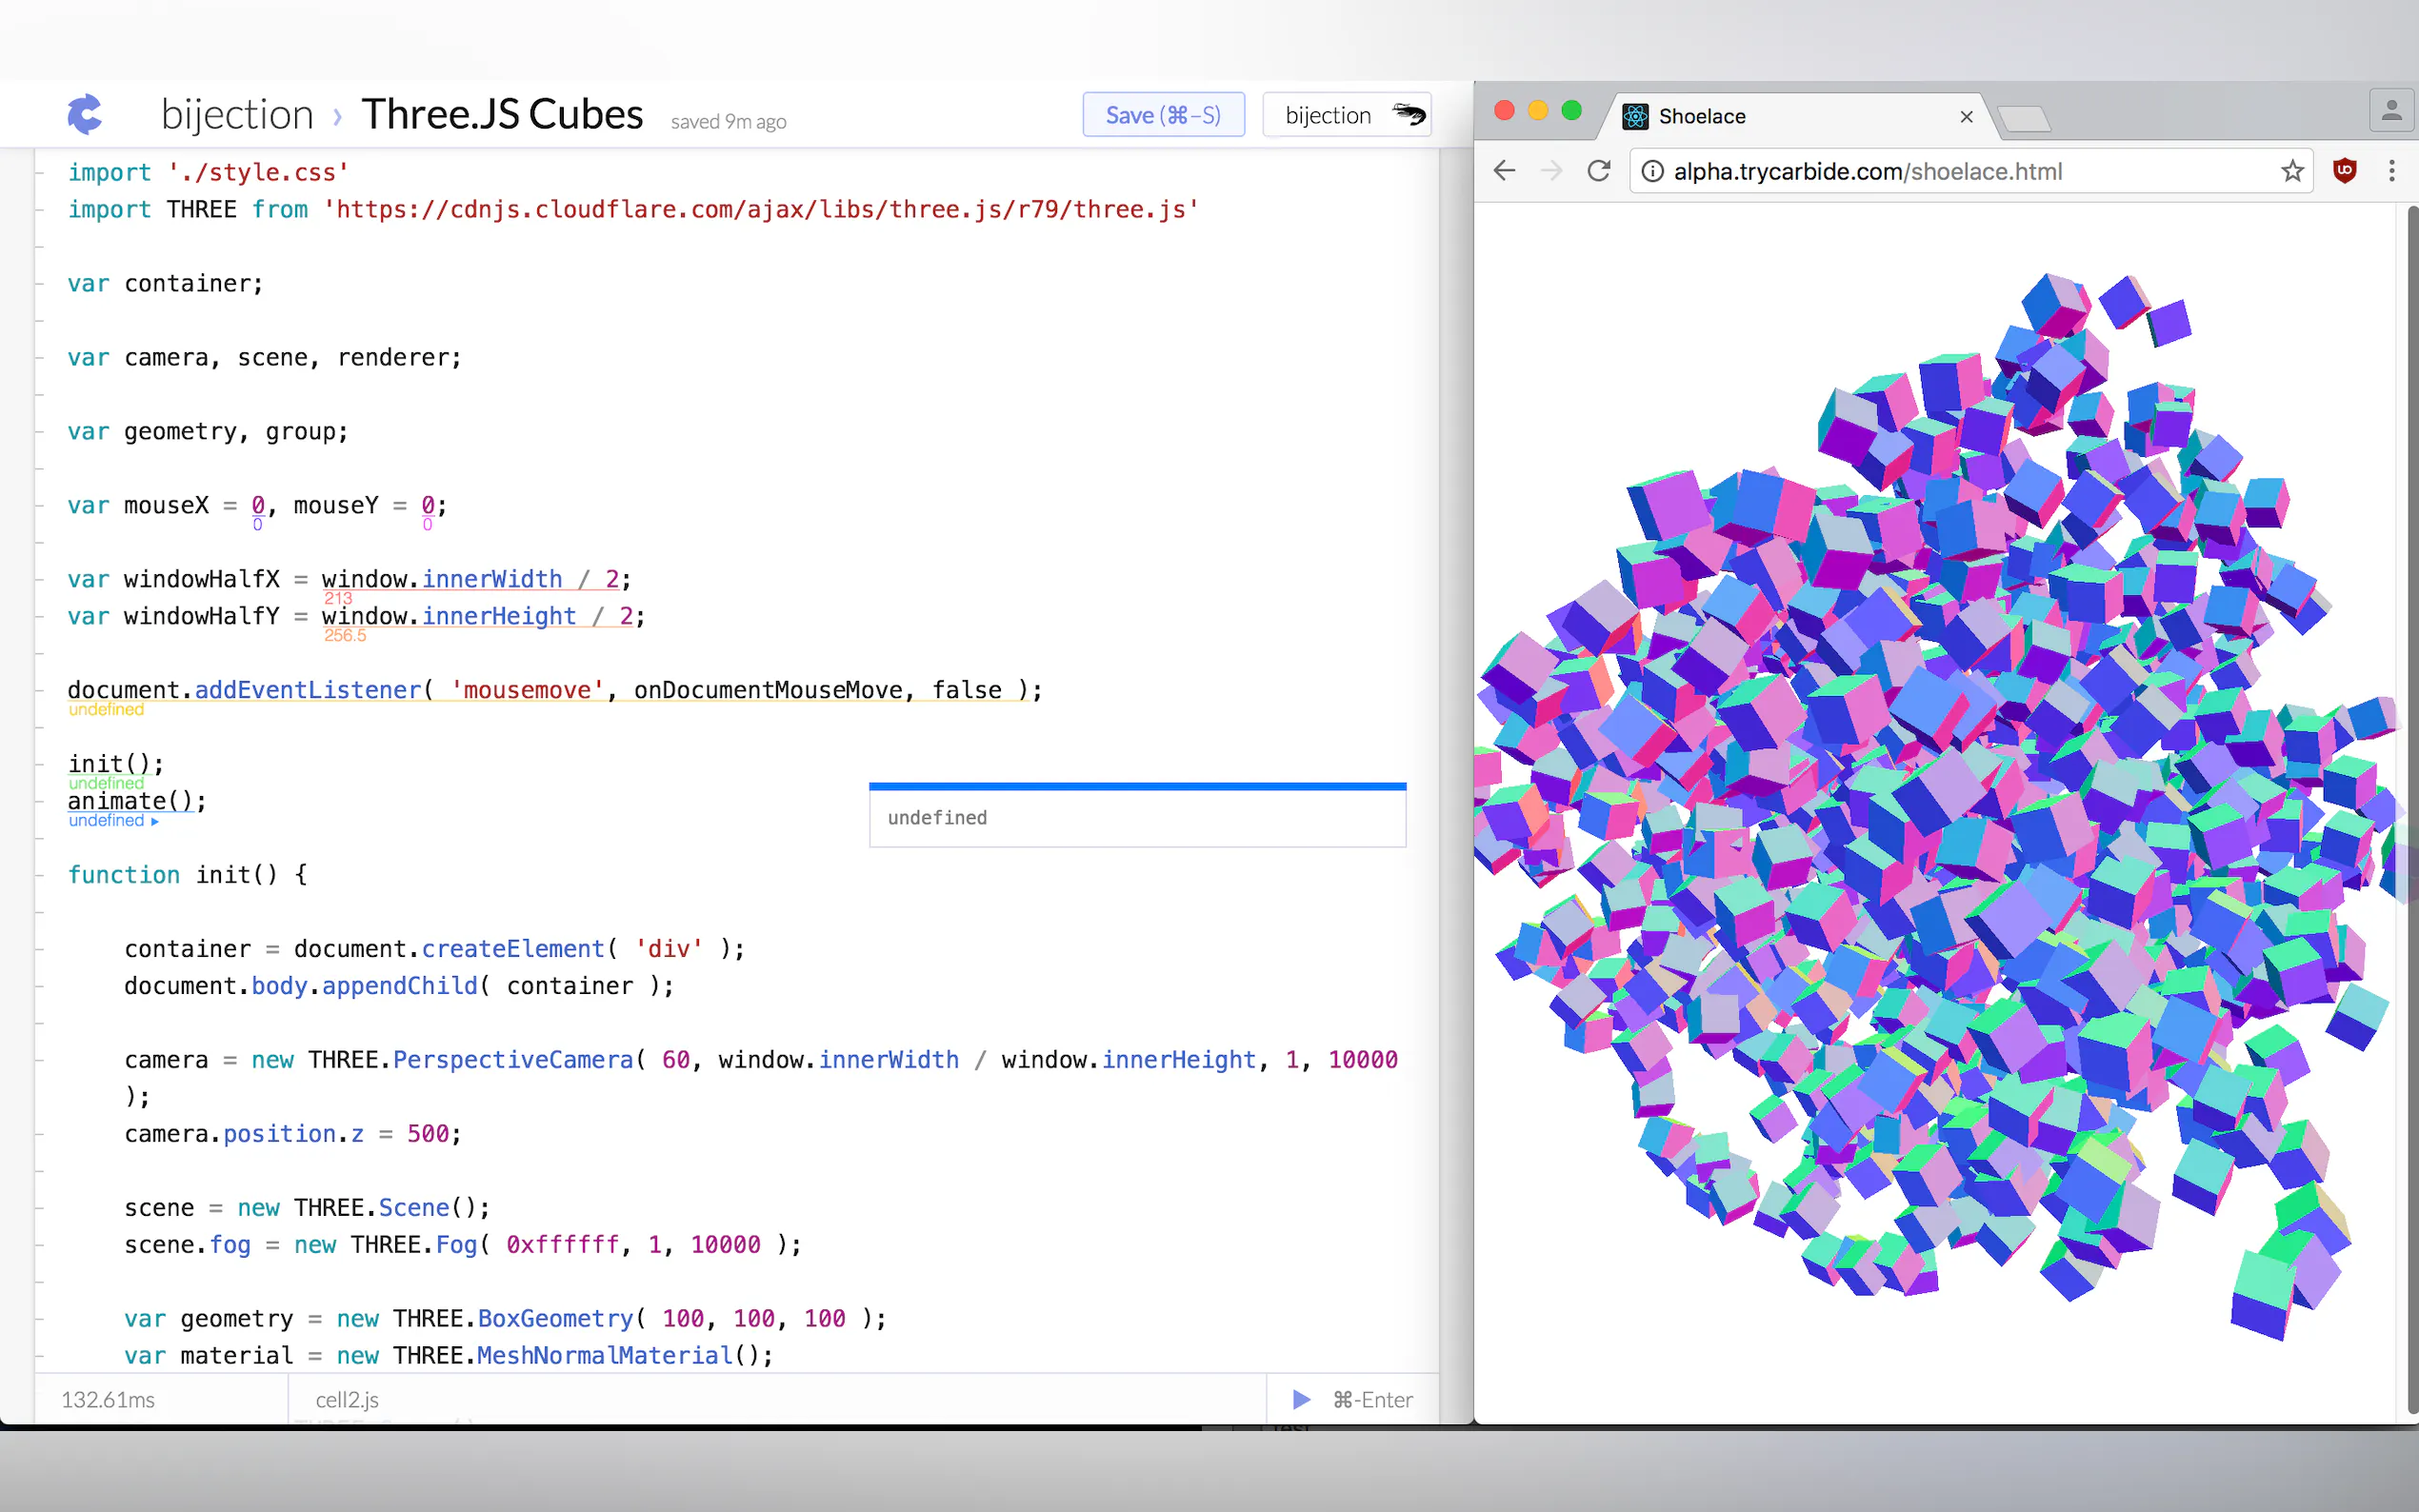Click the browser reload icon
This screenshot has height=1512, width=2419.
click(1598, 171)
